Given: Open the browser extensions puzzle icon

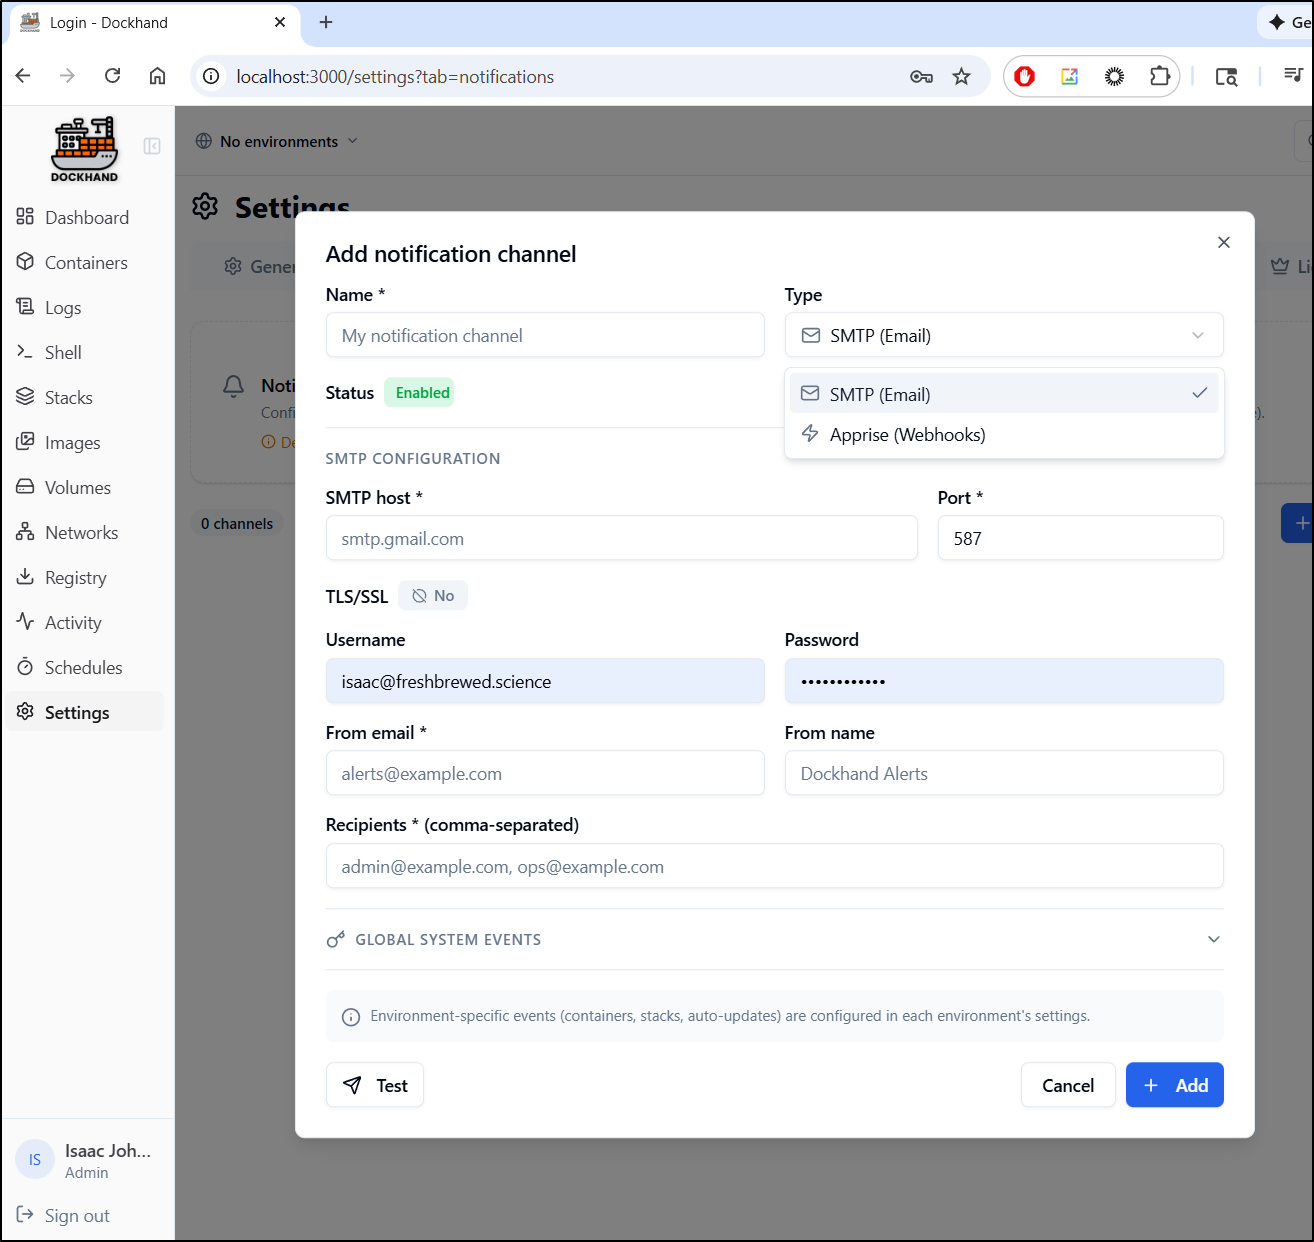Looking at the screenshot, I should [x=1159, y=77].
